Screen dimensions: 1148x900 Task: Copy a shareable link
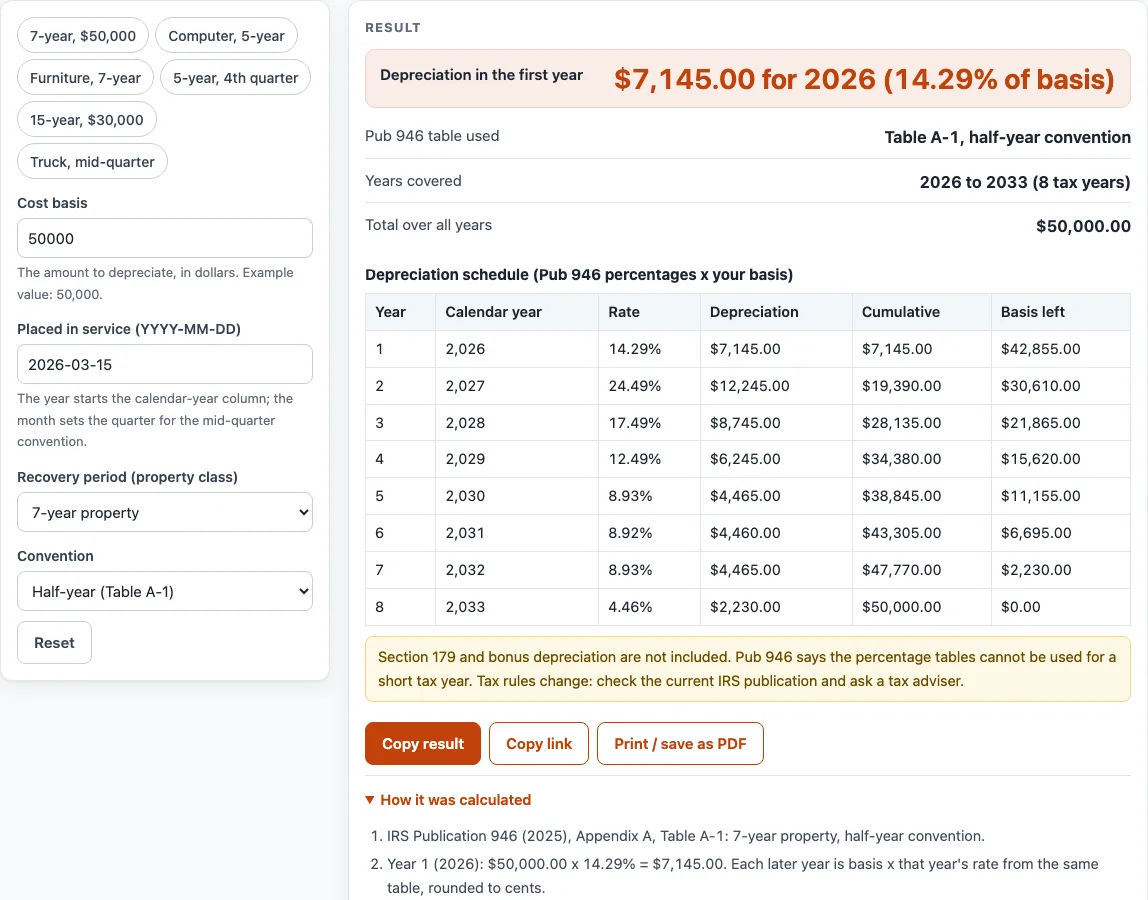[539, 743]
